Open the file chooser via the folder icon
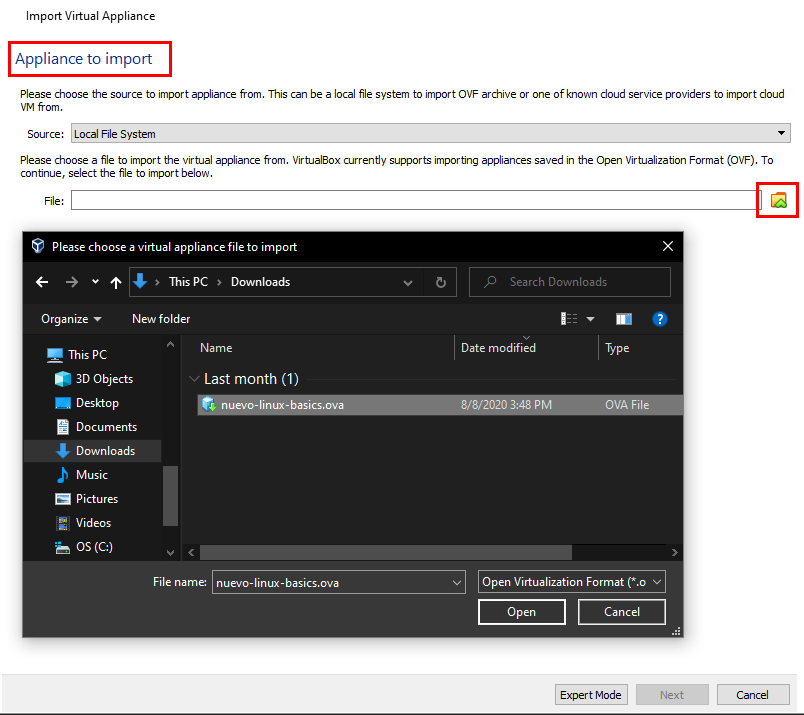The image size is (804, 715). pyautogui.click(x=778, y=200)
